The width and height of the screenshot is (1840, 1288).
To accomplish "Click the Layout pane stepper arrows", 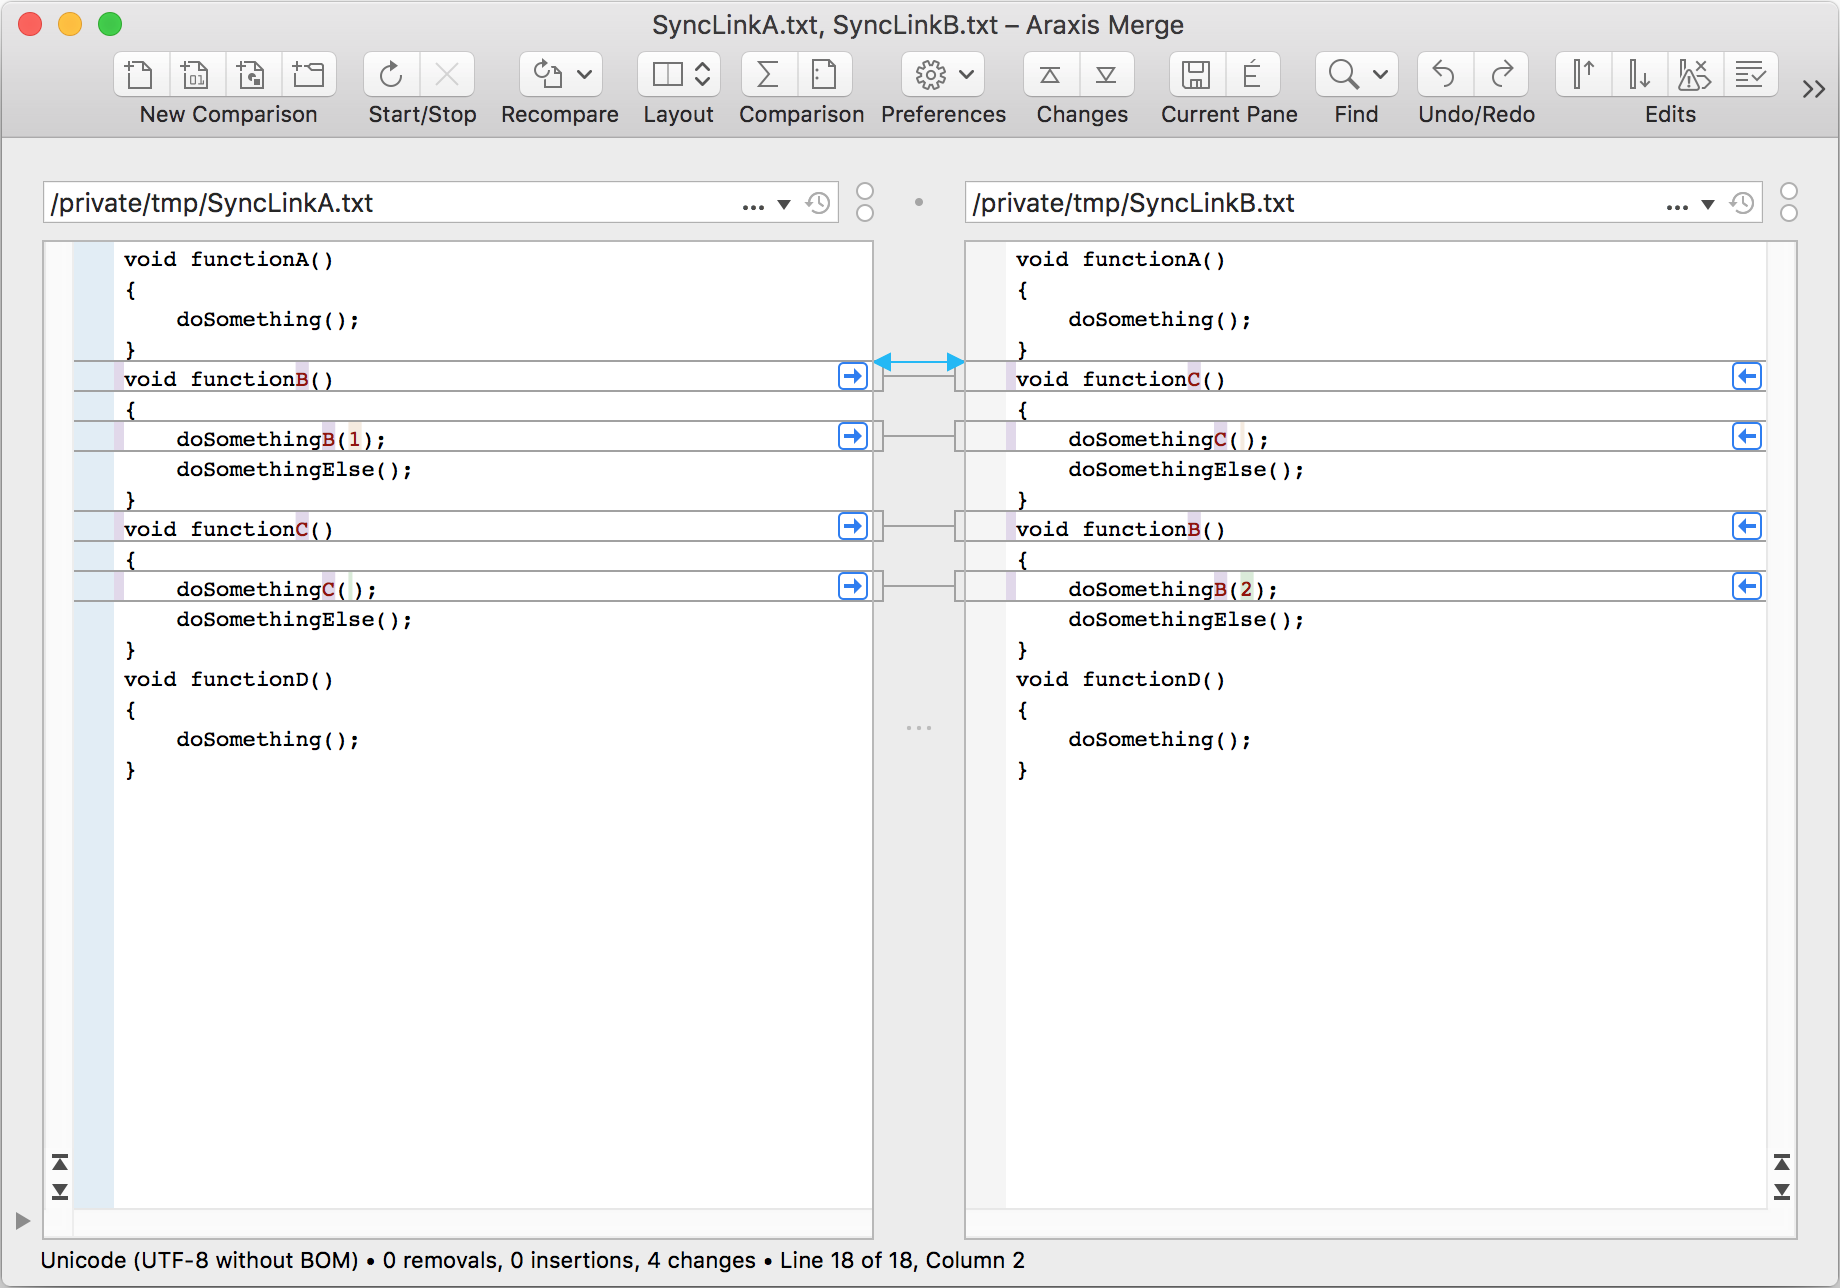I will pyautogui.click(x=703, y=74).
